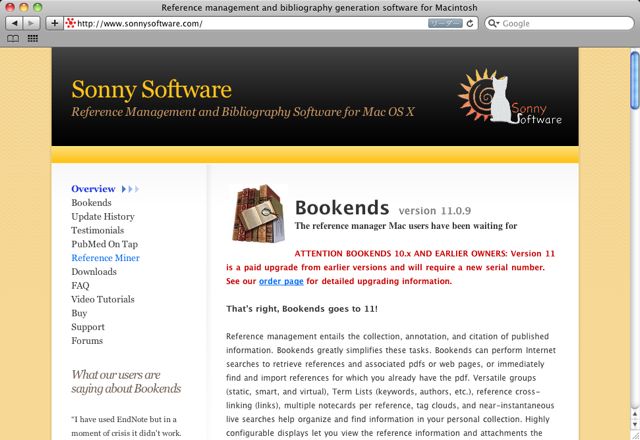Open the Reference Miner link
Viewport: 640px width, 440px height.
105,258
